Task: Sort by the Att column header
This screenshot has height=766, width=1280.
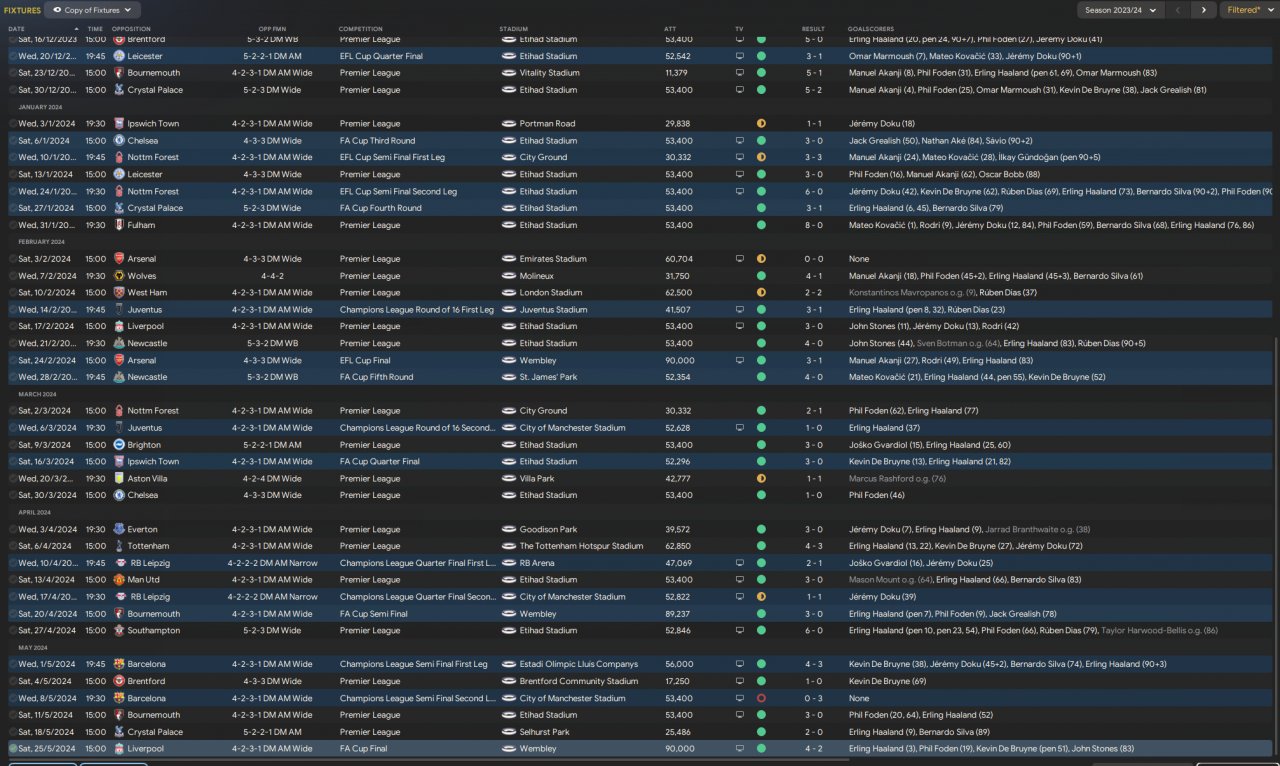Action: tap(670, 29)
